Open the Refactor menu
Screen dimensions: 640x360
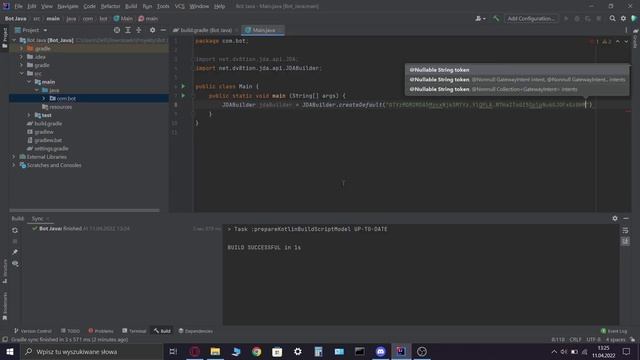110,7
